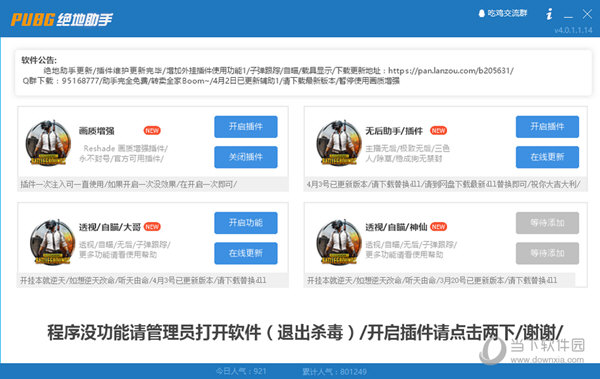Click the QQ penguin icon beside 吃鸡交流群
This screenshot has height=379, width=600.
click(481, 13)
